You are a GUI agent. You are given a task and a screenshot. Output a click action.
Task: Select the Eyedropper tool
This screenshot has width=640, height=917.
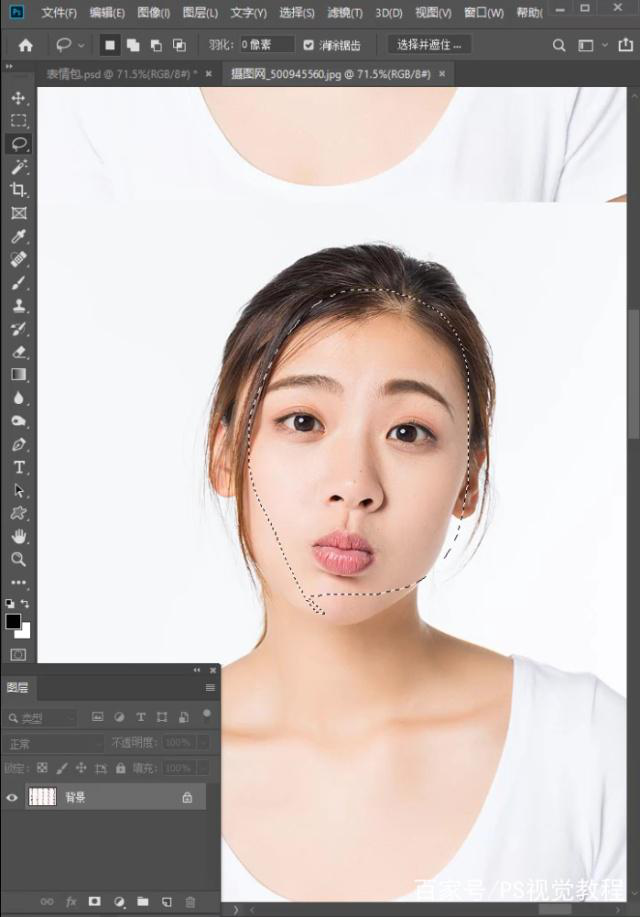click(x=18, y=236)
